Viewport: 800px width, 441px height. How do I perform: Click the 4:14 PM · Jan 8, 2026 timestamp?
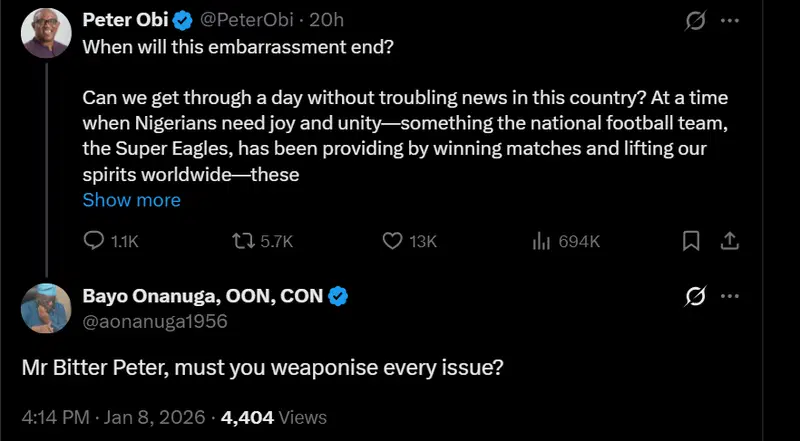(x=113, y=417)
